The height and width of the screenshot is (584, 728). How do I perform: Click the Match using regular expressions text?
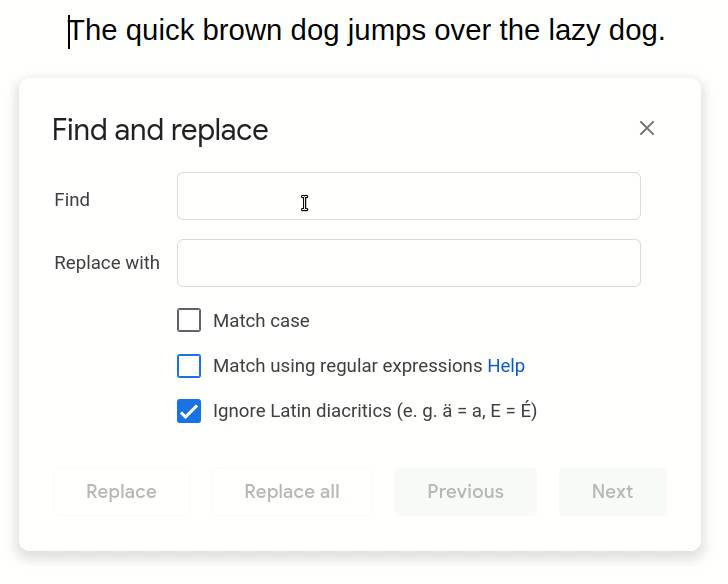pos(348,366)
